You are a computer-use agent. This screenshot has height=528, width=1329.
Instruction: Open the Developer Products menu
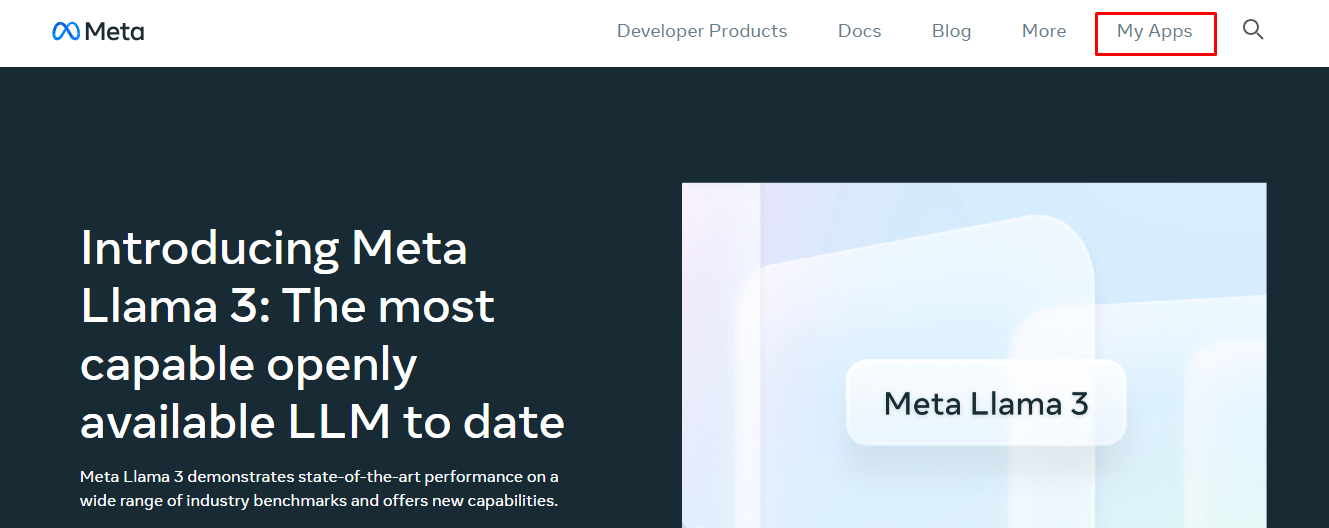pyautogui.click(x=701, y=31)
